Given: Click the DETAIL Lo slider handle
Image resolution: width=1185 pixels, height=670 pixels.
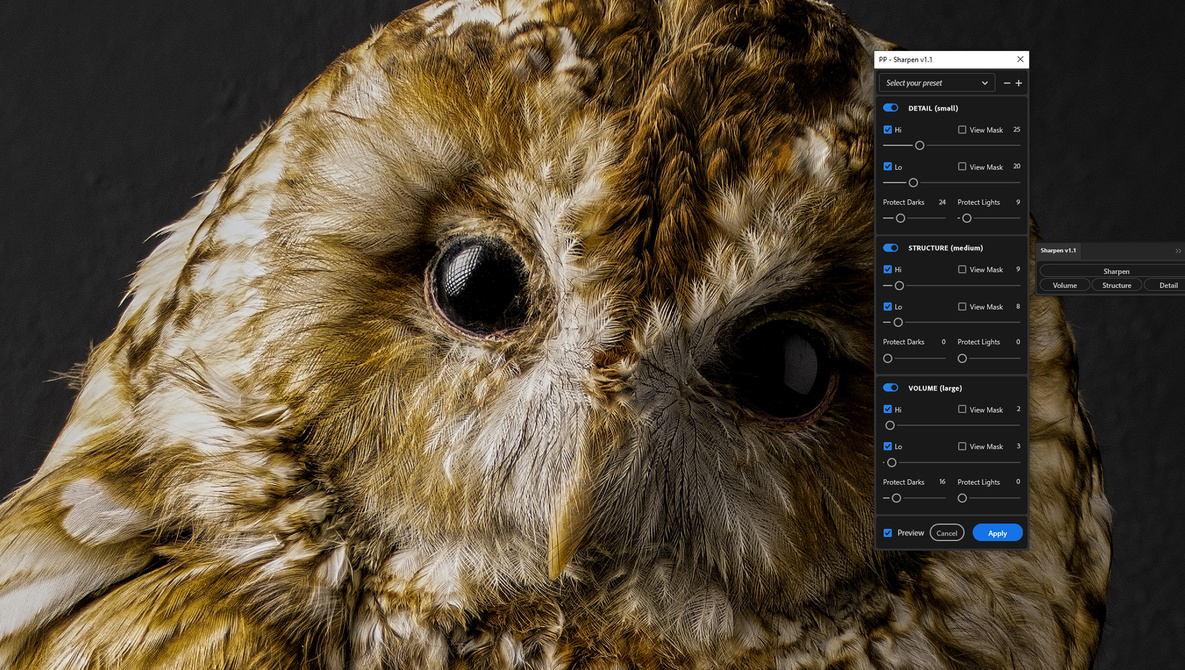Looking at the screenshot, I should [913, 182].
